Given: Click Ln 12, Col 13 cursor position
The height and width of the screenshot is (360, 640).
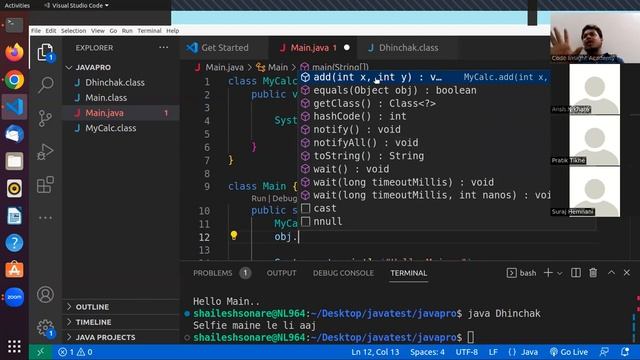Looking at the screenshot, I should tap(375, 352).
